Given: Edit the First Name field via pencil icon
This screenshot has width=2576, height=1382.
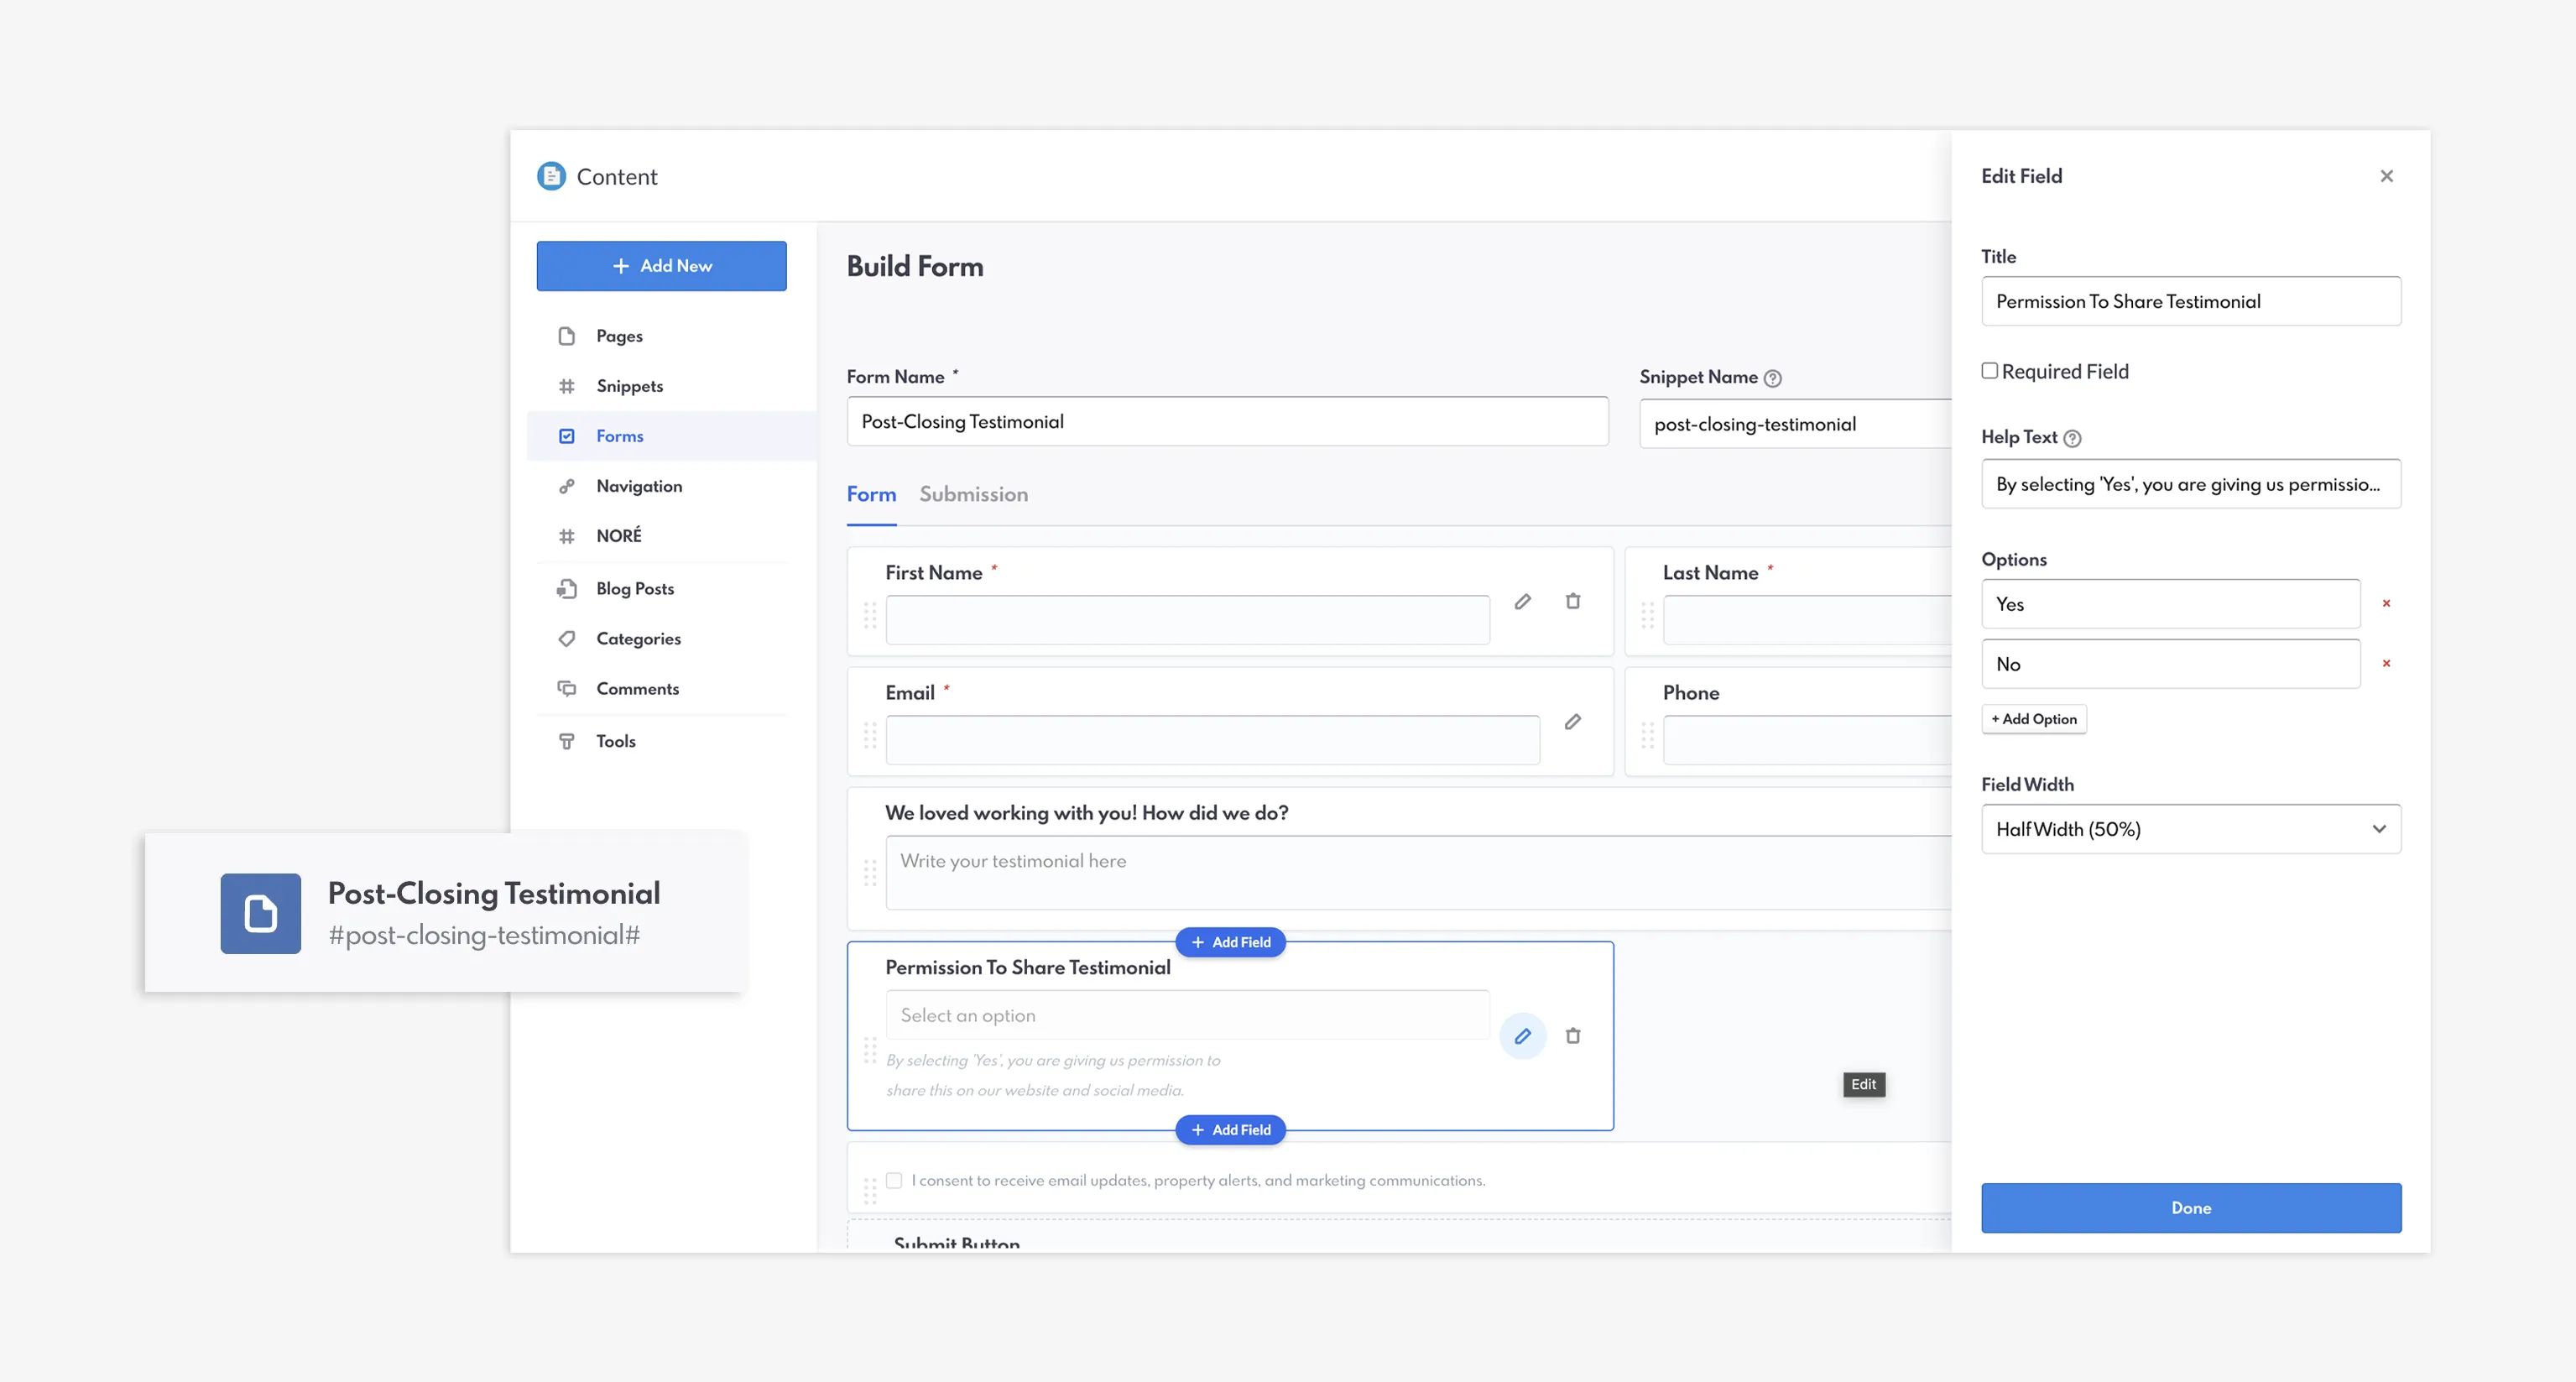Looking at the screenshot, I should [x=1522, y=601].
